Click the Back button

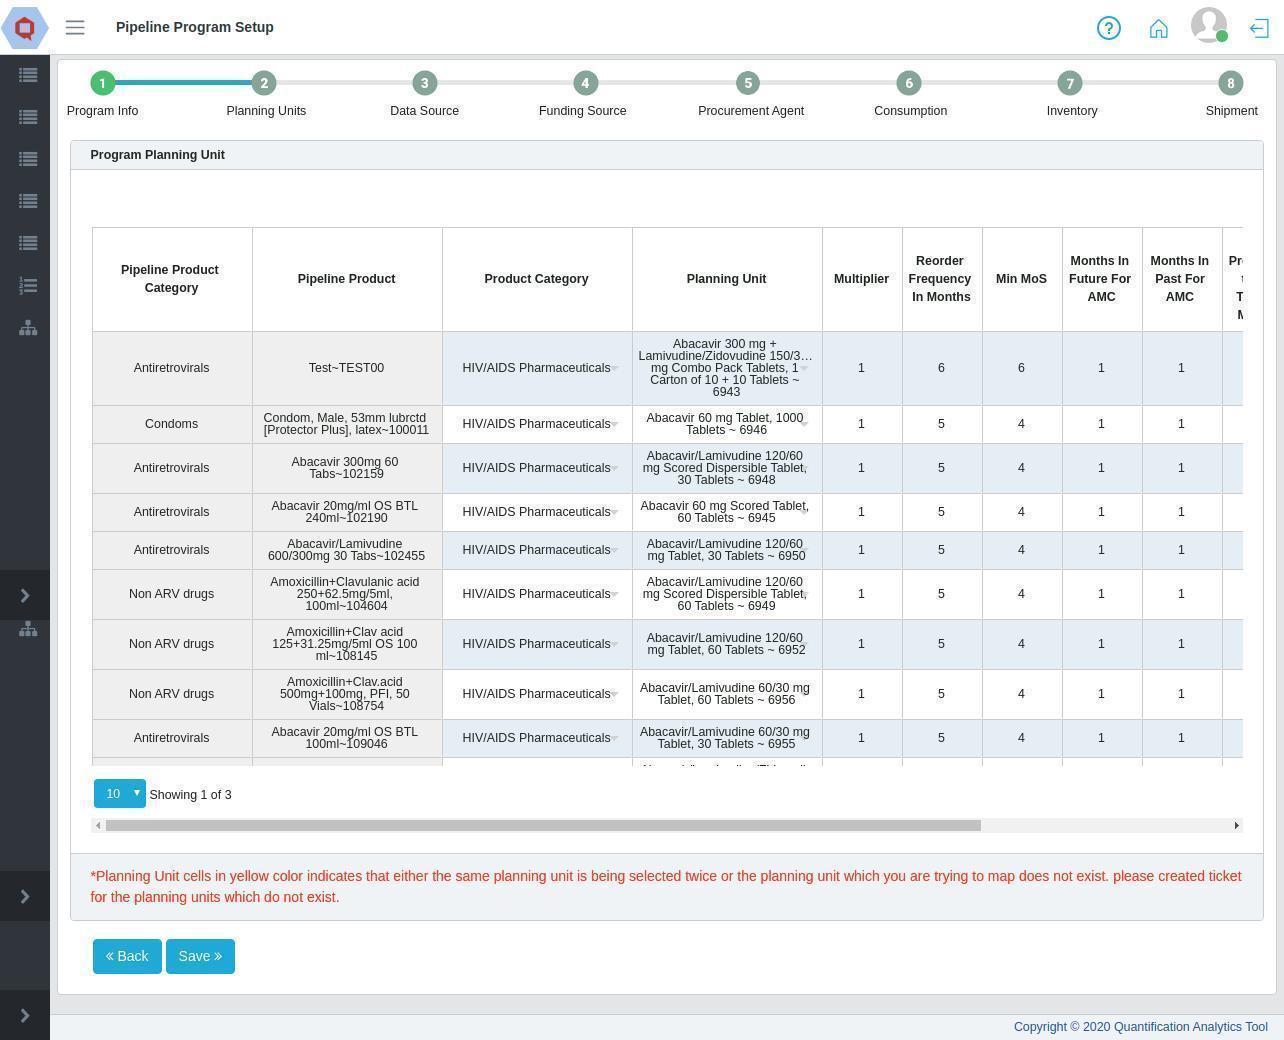(x=127, y=956)
